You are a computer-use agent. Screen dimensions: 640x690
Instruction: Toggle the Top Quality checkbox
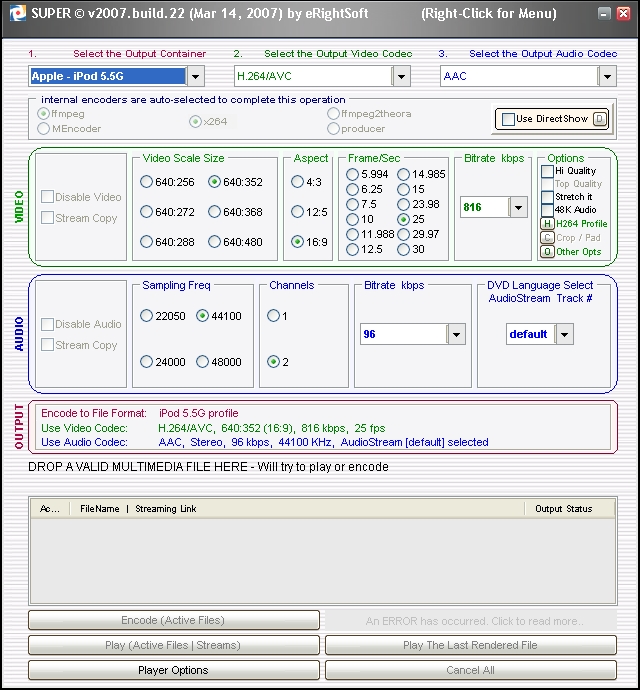pyautogui.click(x=547, y=184)
